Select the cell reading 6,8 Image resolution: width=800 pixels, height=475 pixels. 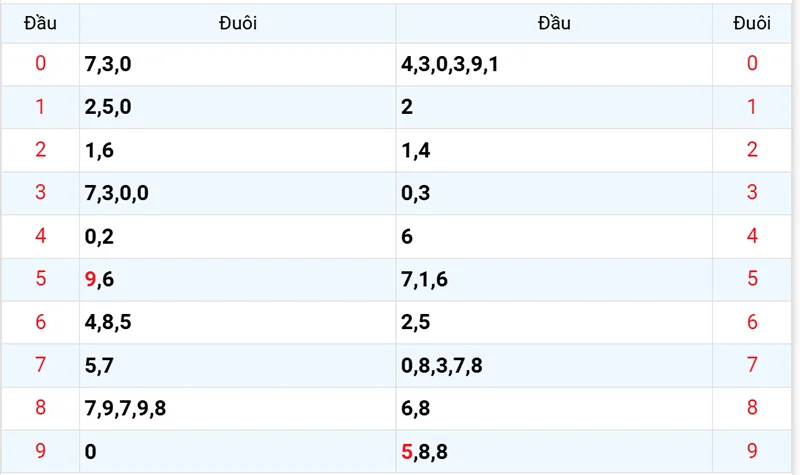tap(416, 409)
